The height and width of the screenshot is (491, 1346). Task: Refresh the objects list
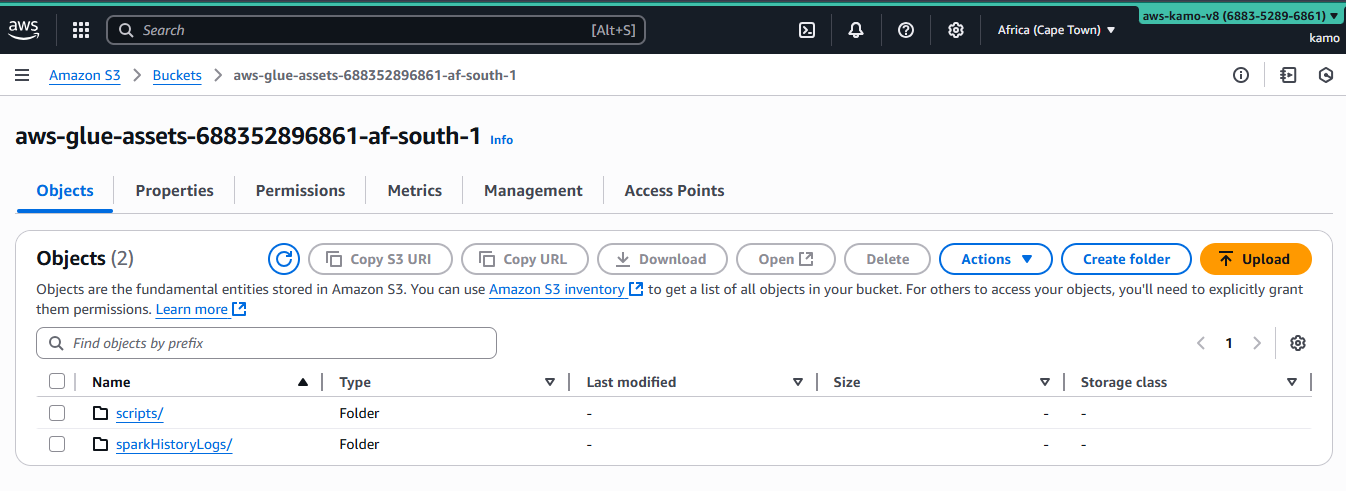coord(284,259)
